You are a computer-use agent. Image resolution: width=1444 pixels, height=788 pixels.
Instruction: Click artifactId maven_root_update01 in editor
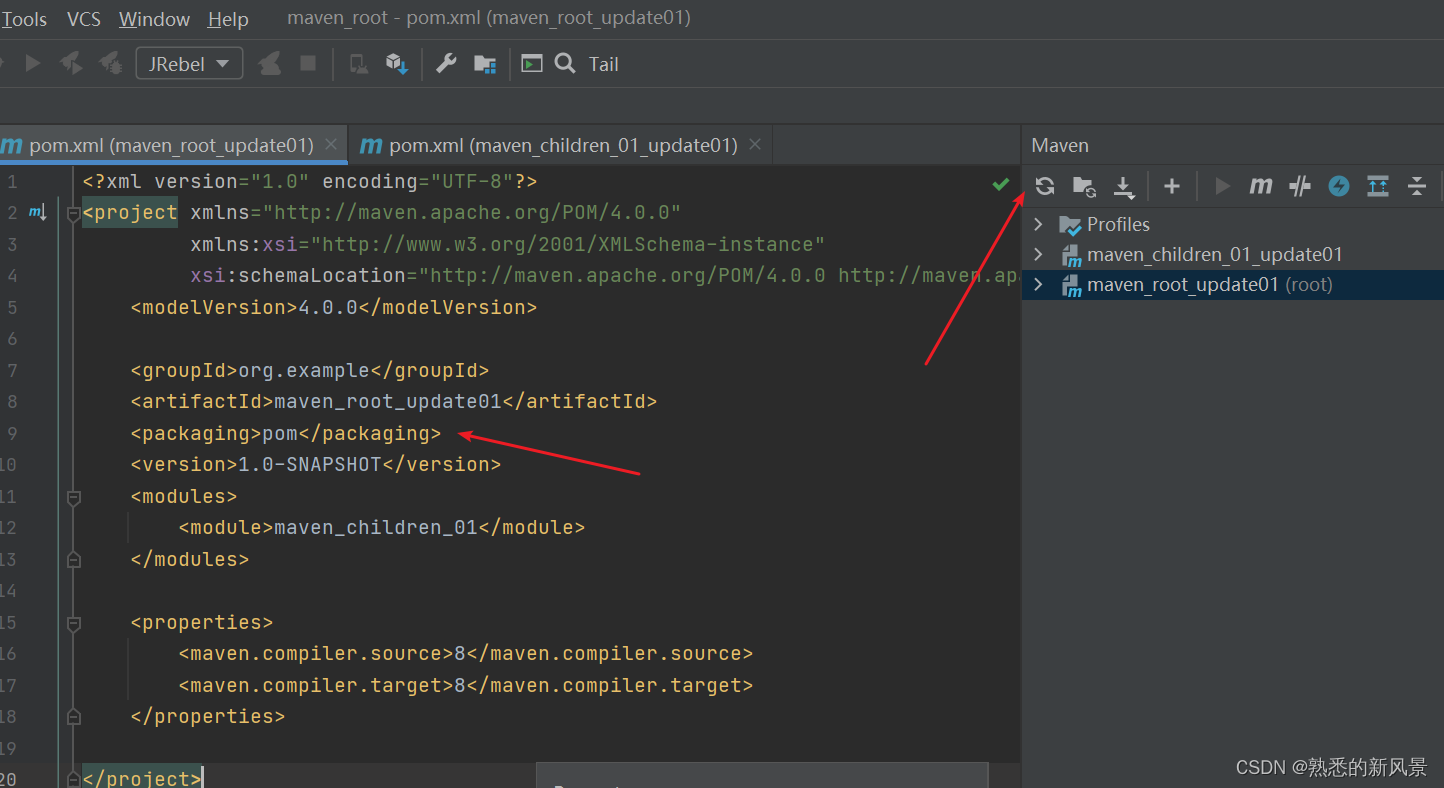tap(387, 401)
